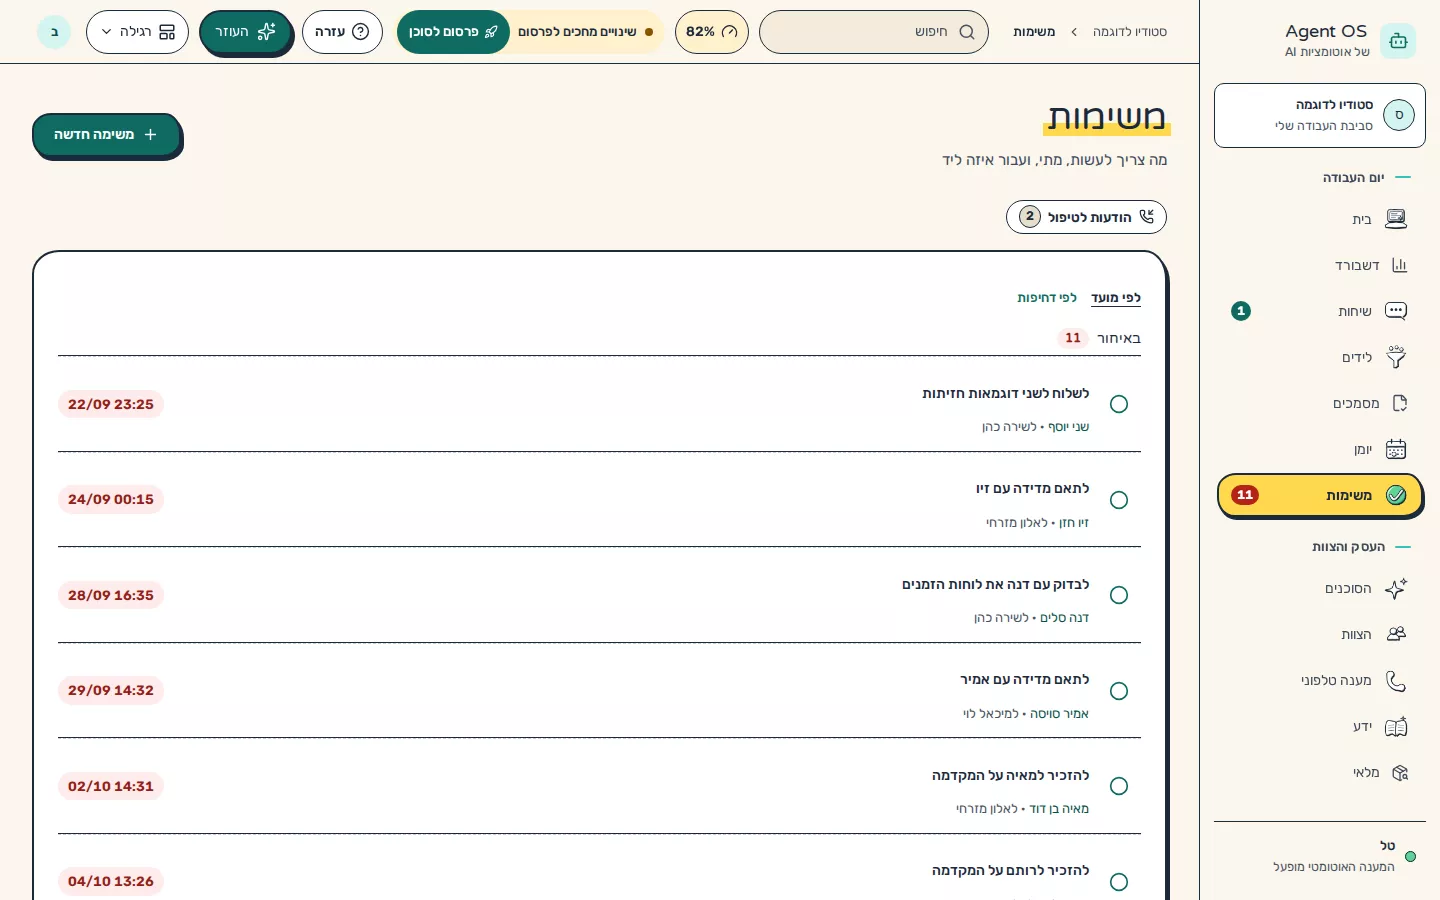Complete task להזכיר לרותם על המקדמה
This screenshot has height=900, width=1440.
tap(1119, 882)
